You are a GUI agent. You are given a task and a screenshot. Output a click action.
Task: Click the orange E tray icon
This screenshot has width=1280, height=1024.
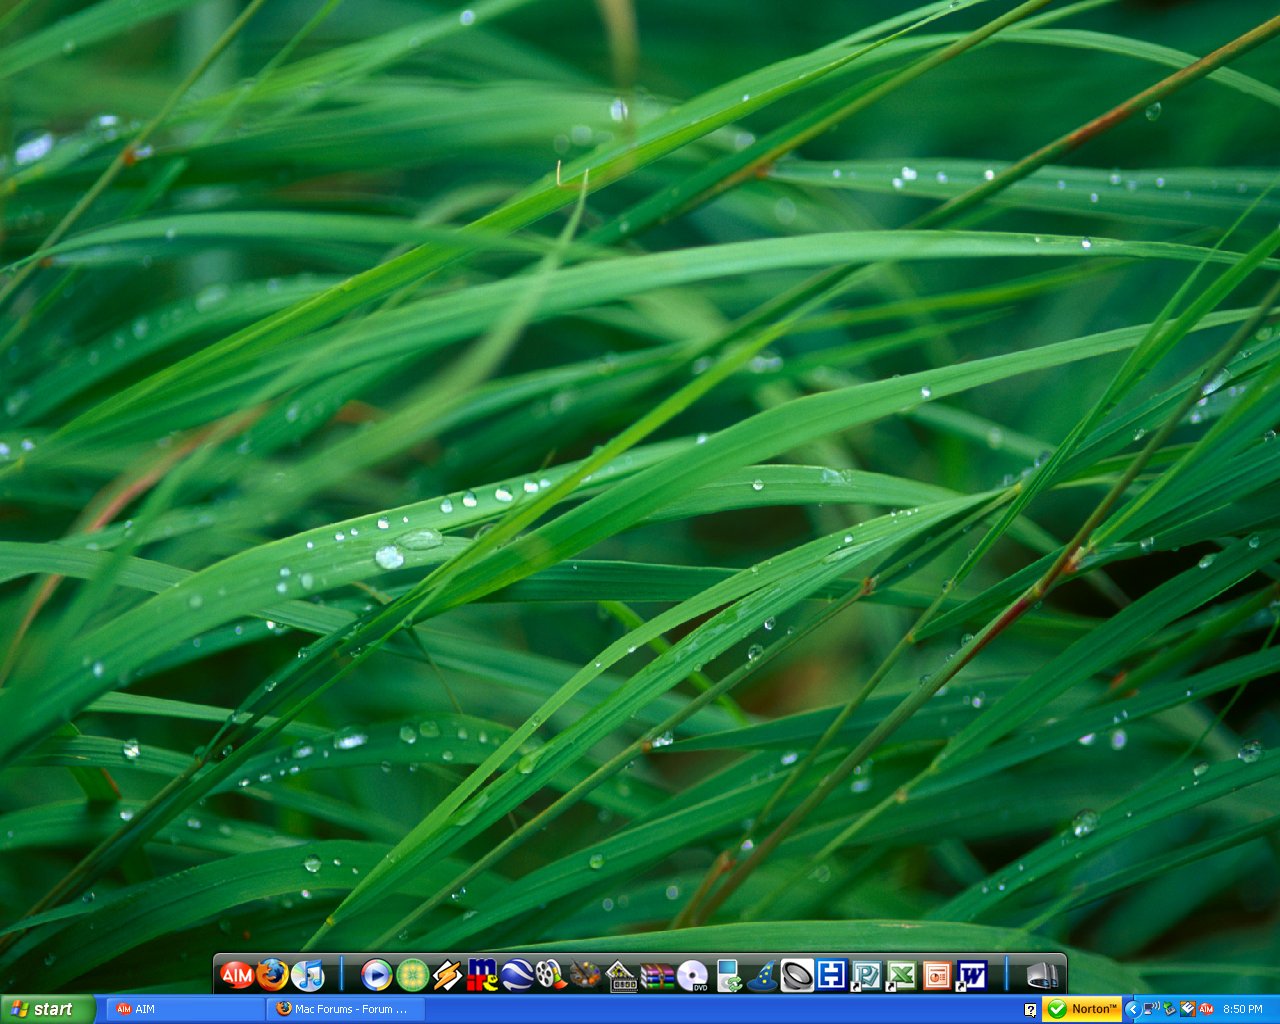1188,1009
